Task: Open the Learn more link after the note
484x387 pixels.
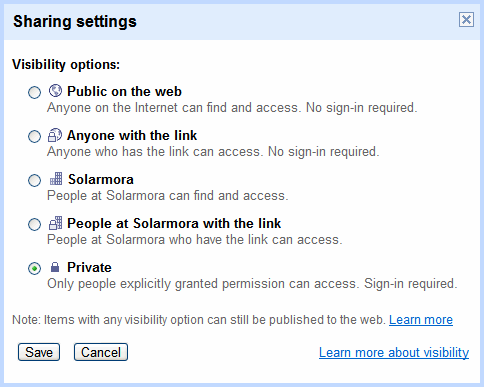Action: pyautogui.click(x=421, y=320)
